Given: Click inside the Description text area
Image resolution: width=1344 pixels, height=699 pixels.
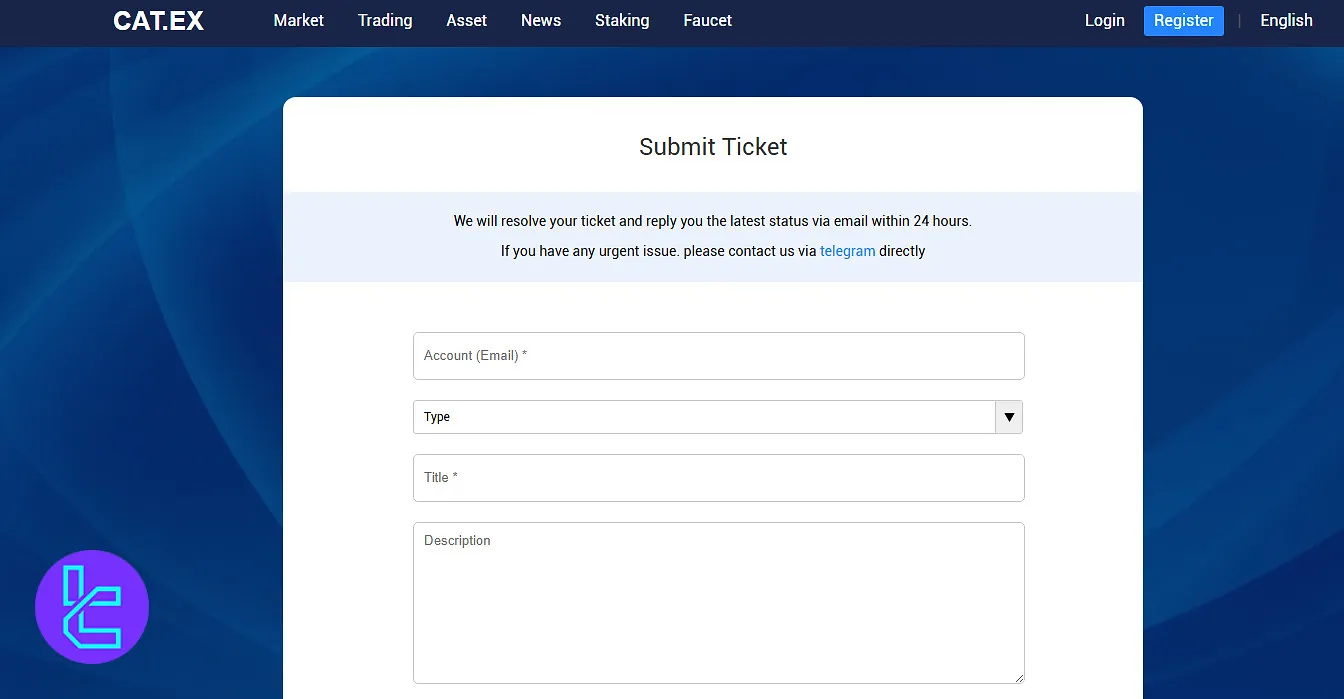Looking at the screenshot, I should pyautogui.click(x=718, y=602).
